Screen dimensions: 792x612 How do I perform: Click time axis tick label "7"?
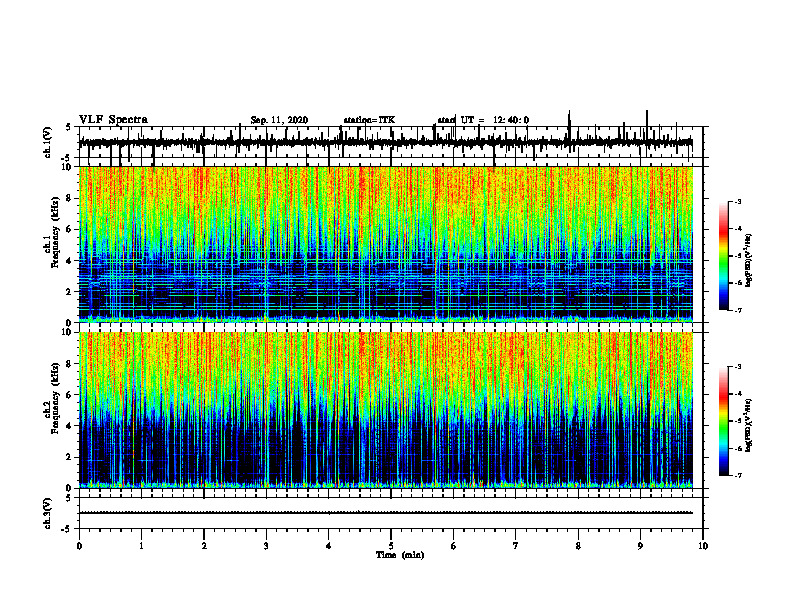tap(516, 546)
